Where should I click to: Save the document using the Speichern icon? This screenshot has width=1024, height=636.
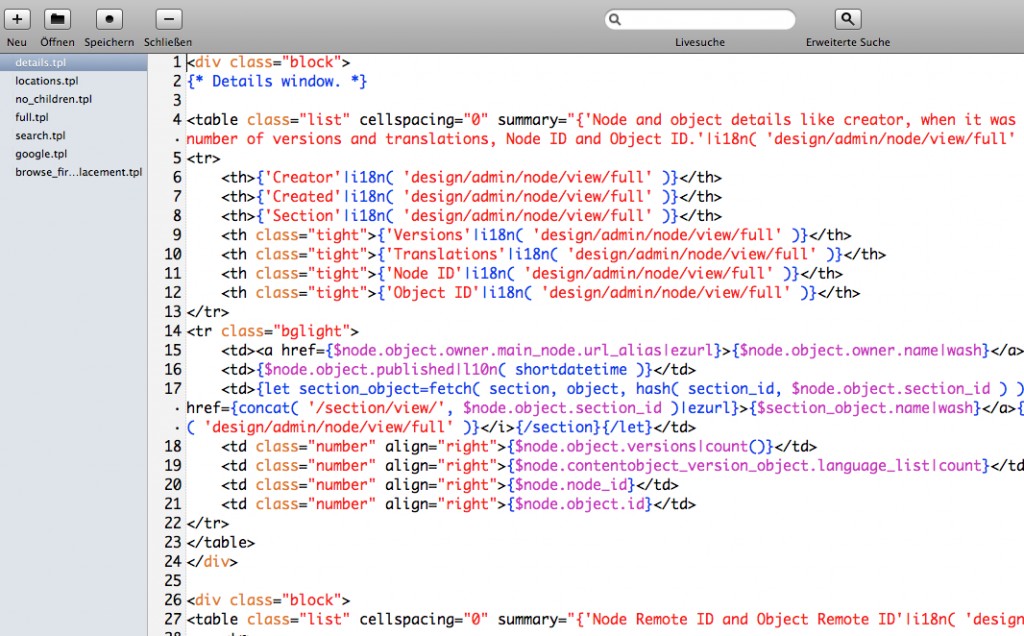(109, 19)
